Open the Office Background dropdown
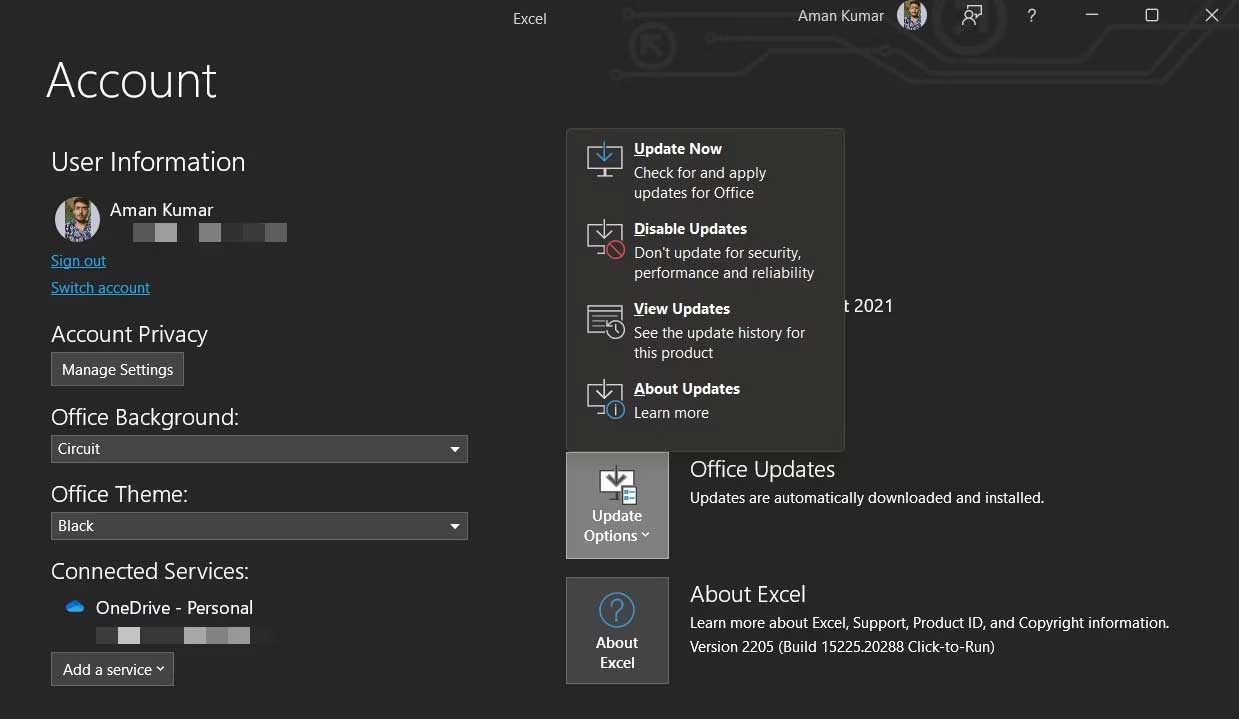This screenshot has width=1239, height=719. pos(456,449)
